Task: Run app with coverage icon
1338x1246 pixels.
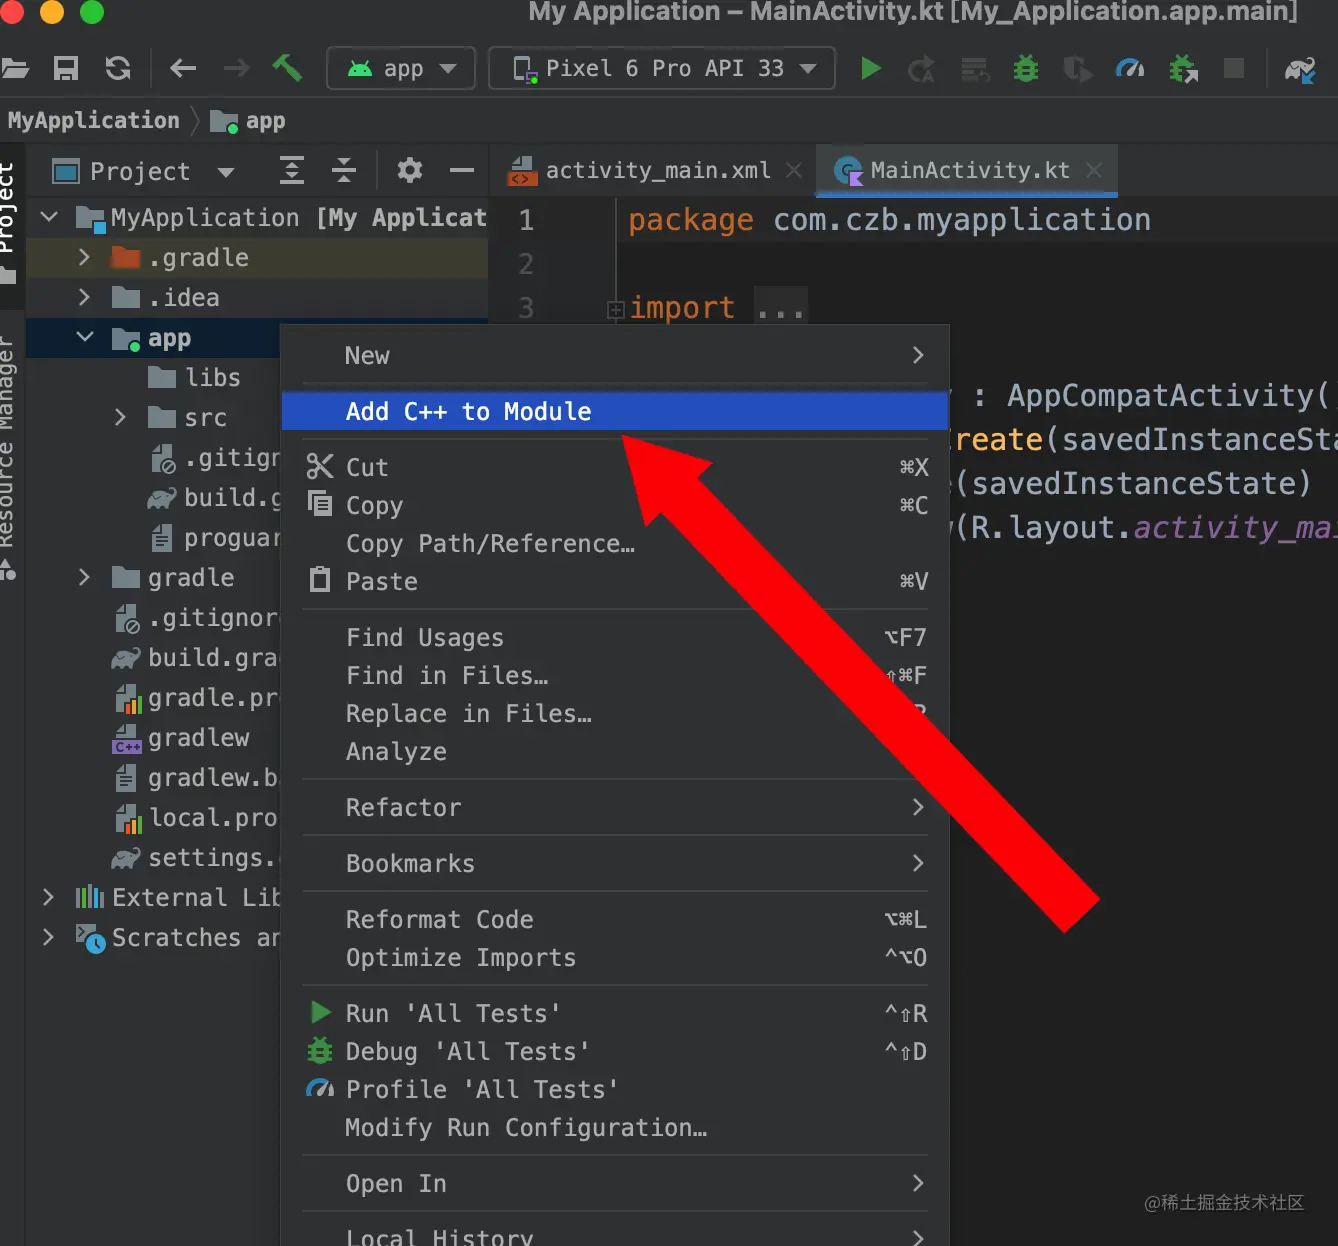Action: [x=1078, y=69]
